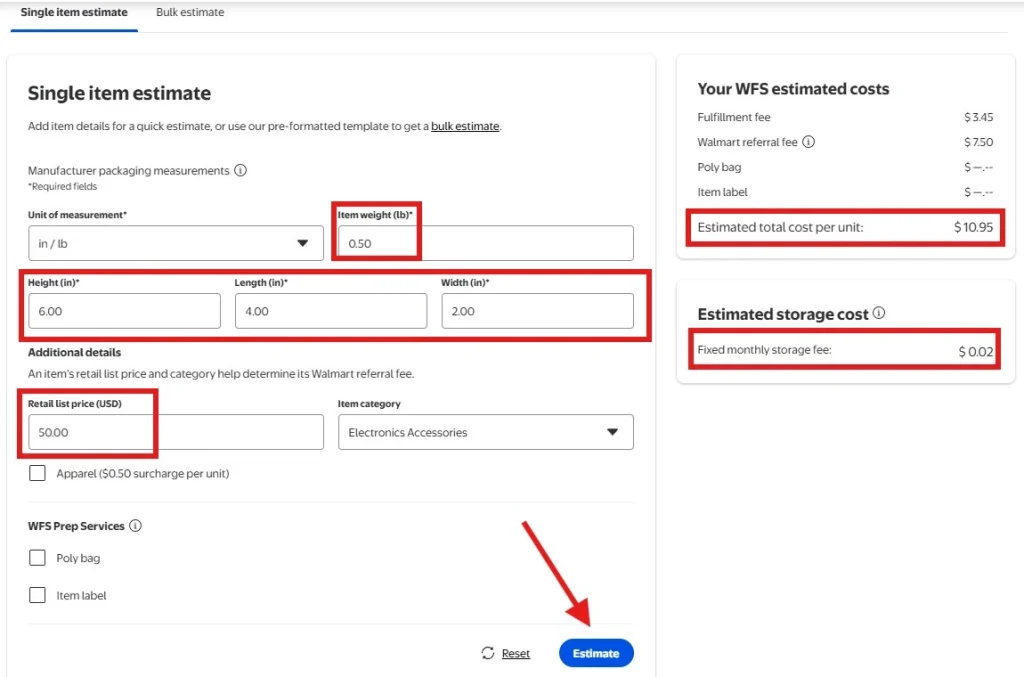The image size is (1024, 677).
Task: Show Walmart referral fee info
Action: point(808,142)
